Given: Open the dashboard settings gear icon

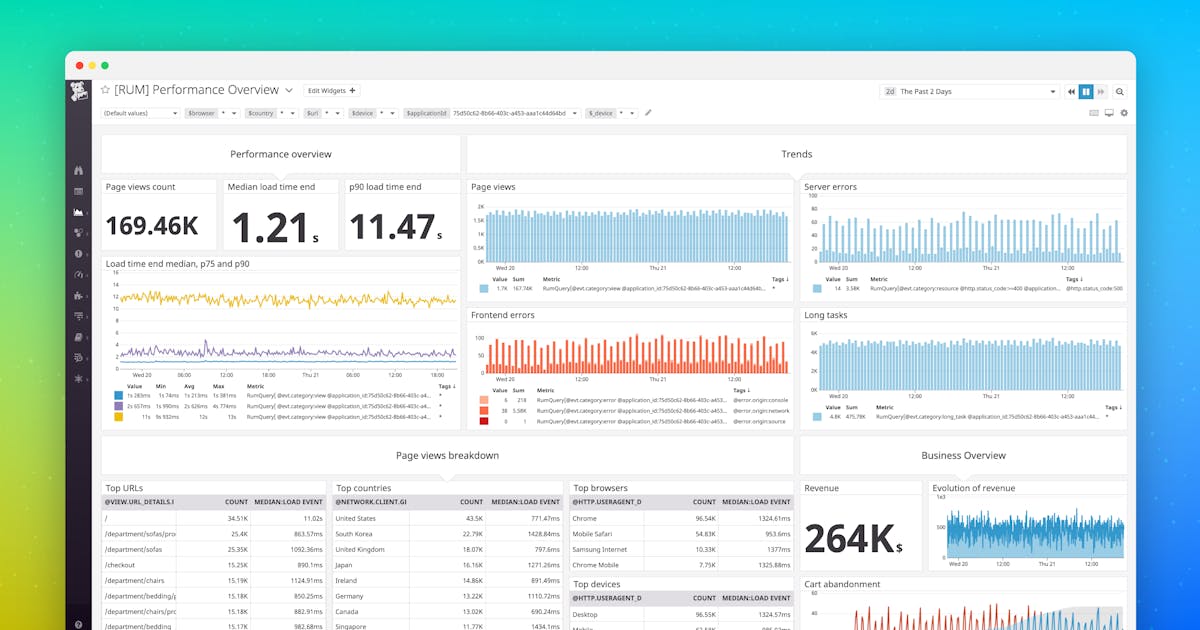Looking at the screenshot, I should pos(1124,113).
